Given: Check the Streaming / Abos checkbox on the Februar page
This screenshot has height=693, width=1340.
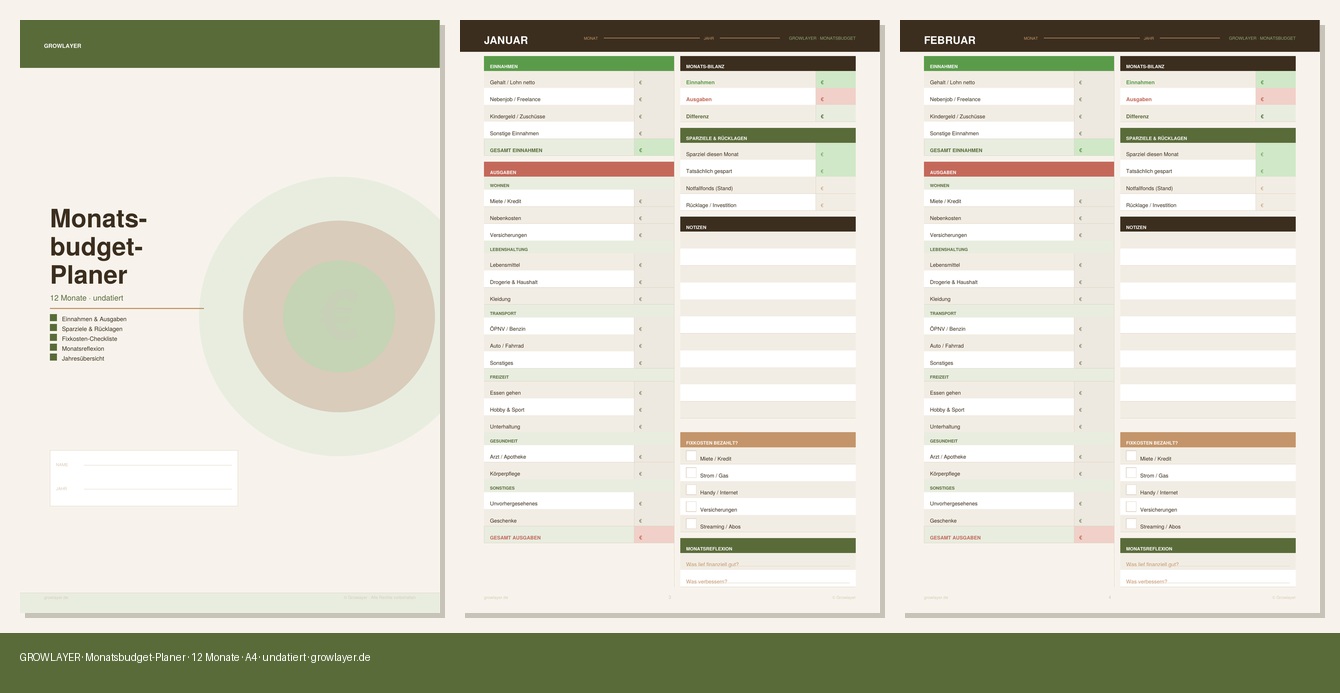Looking at the screenshot, I should pyautogui.click(x=1131, y=525).
